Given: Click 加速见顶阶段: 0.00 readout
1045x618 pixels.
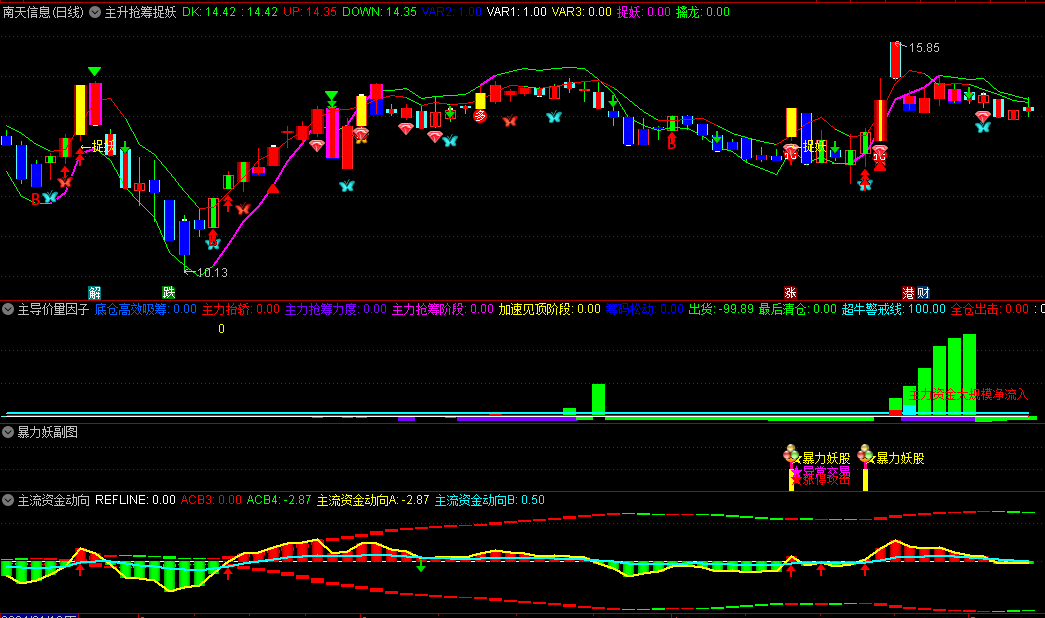Looking at the screenshot, I should pyautogui.click(x=550, y=309).
